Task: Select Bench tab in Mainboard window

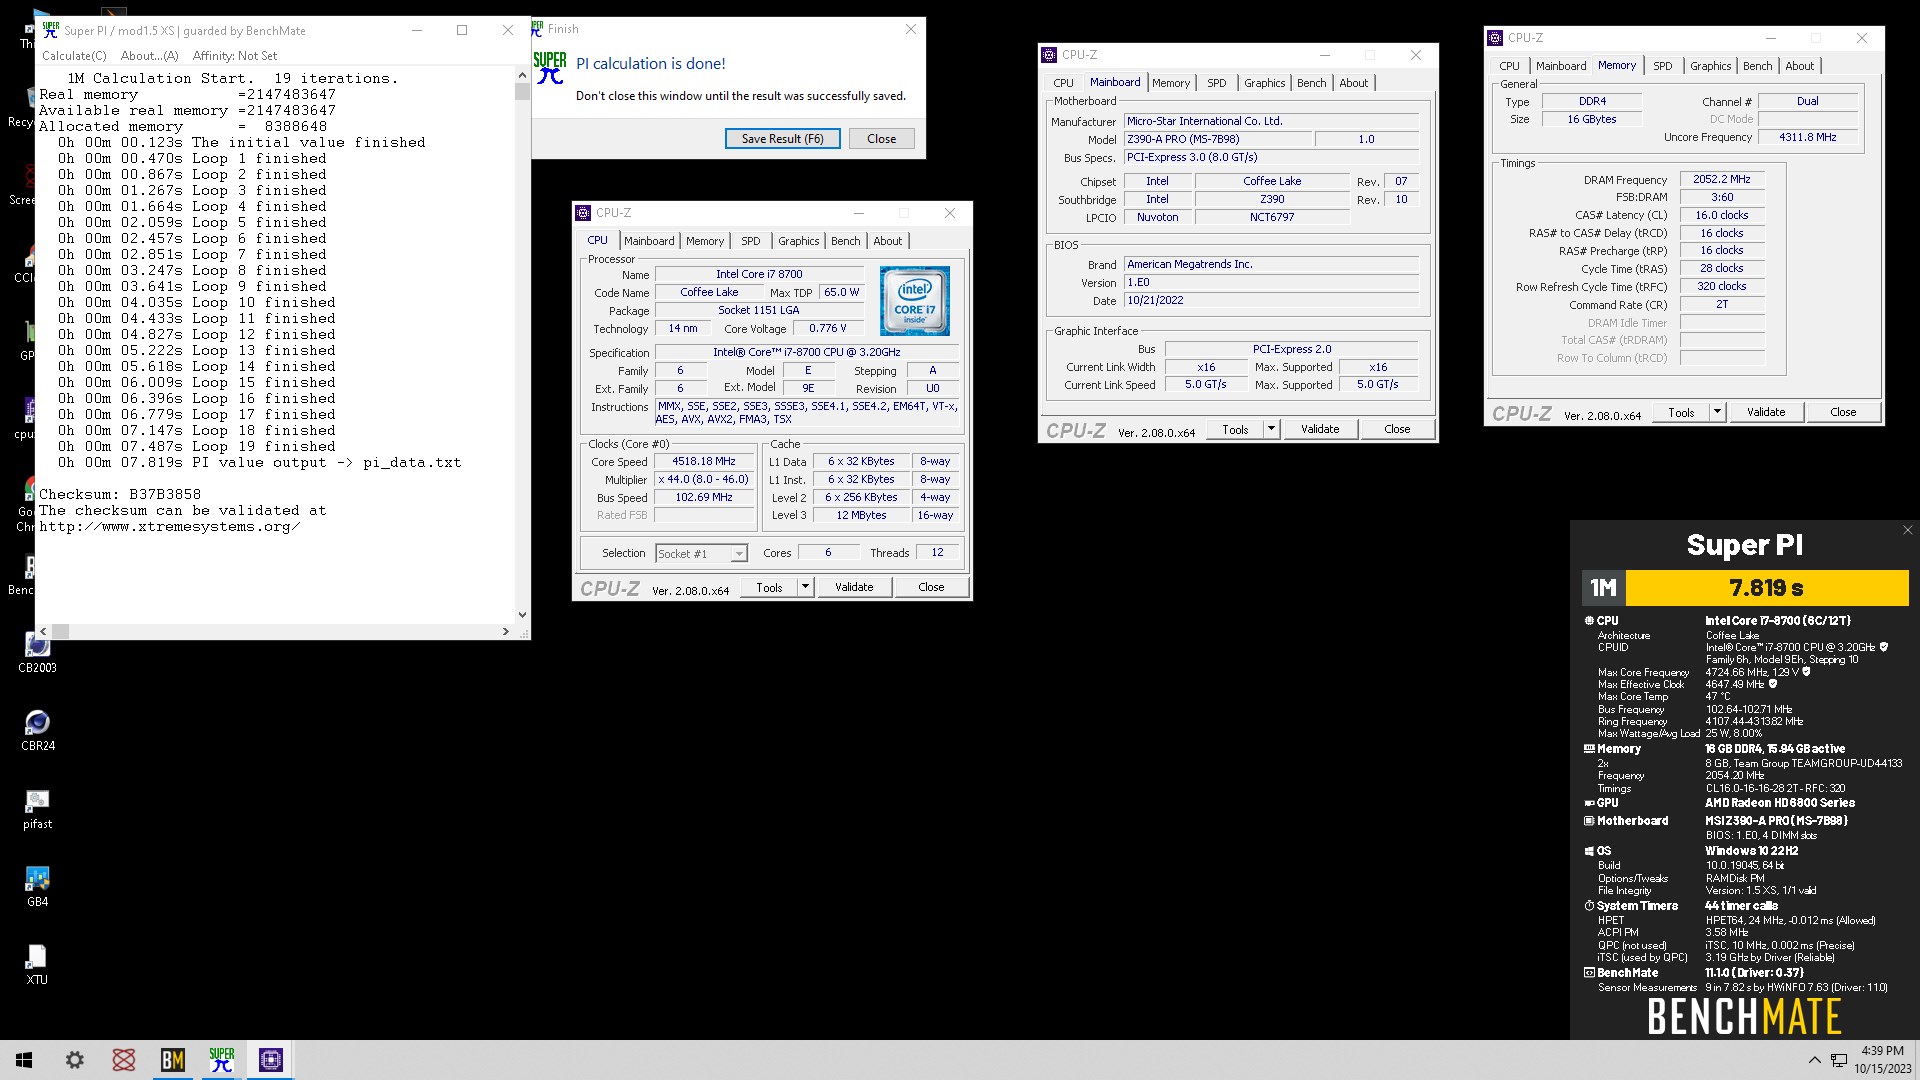Action: (1312, 83)
